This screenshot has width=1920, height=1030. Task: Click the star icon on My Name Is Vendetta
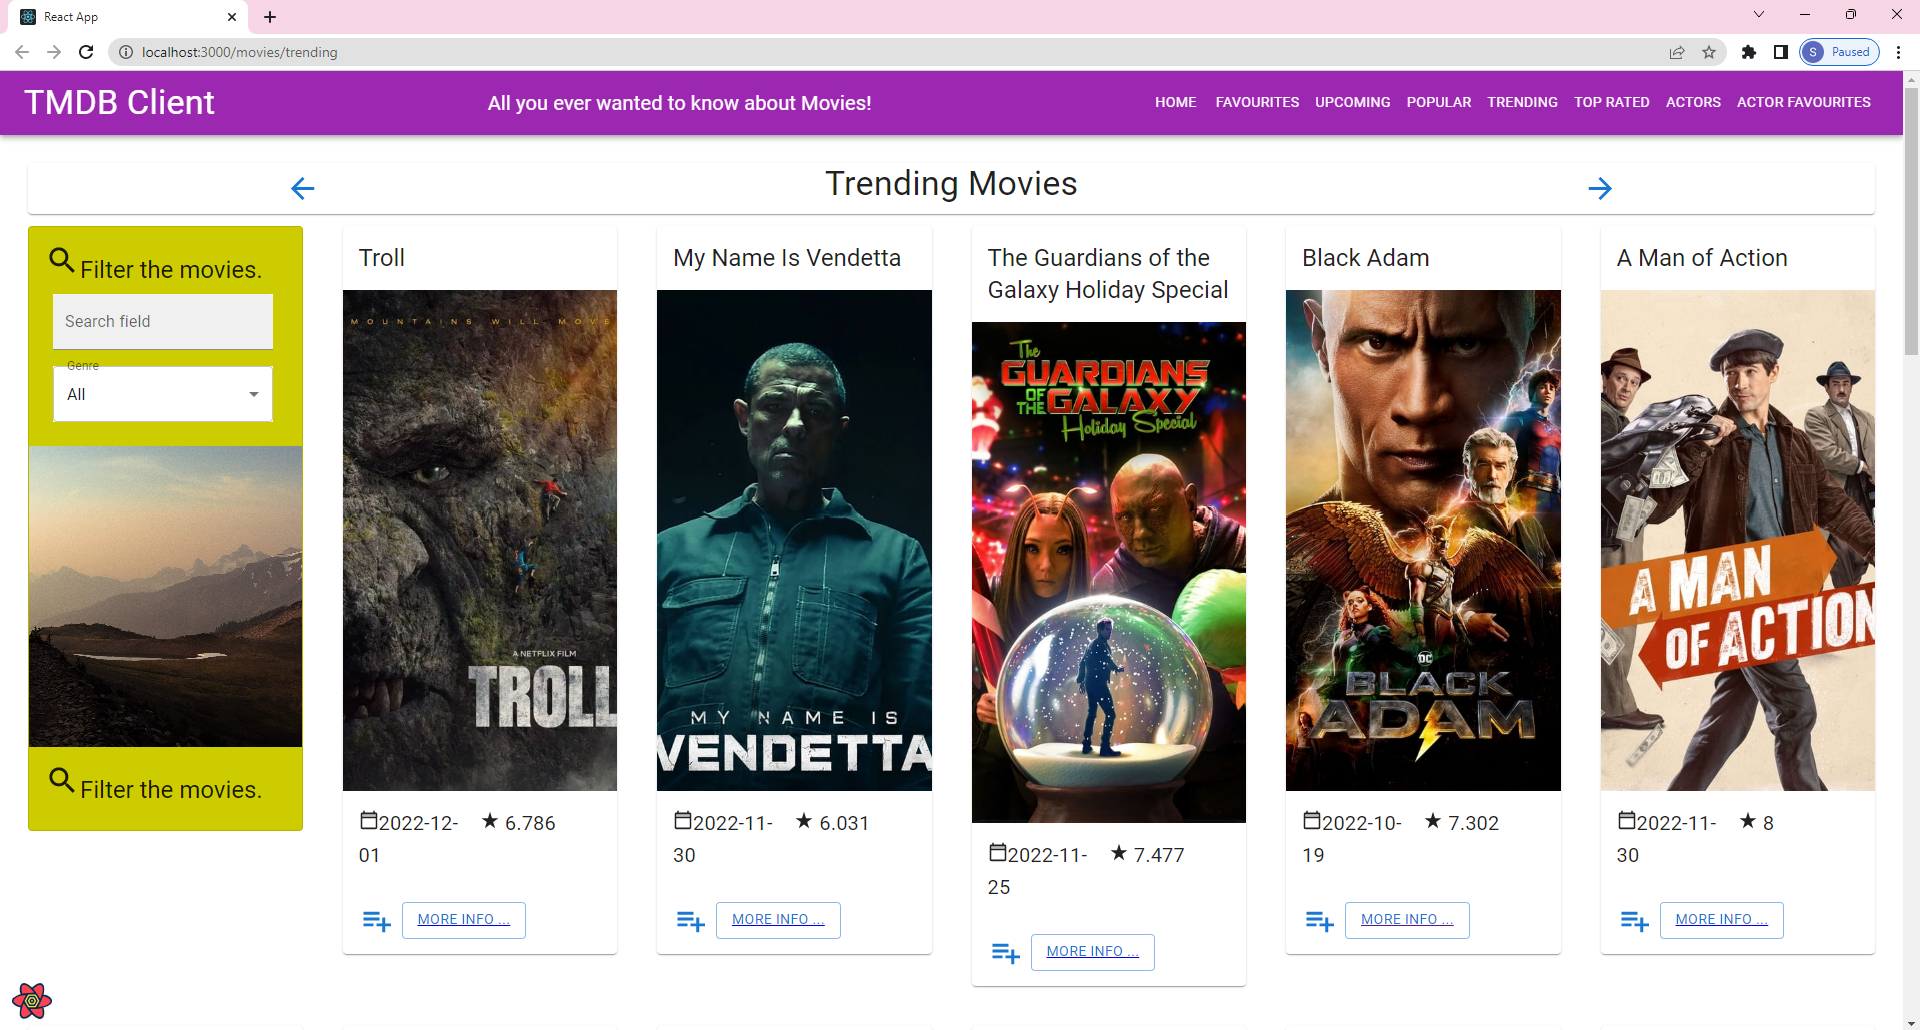tap(804, 821)
